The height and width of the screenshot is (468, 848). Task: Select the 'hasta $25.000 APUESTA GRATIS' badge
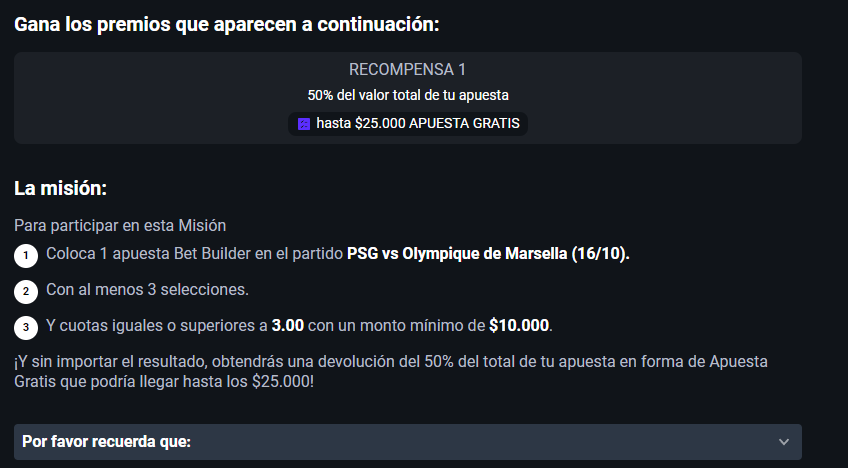408,124
